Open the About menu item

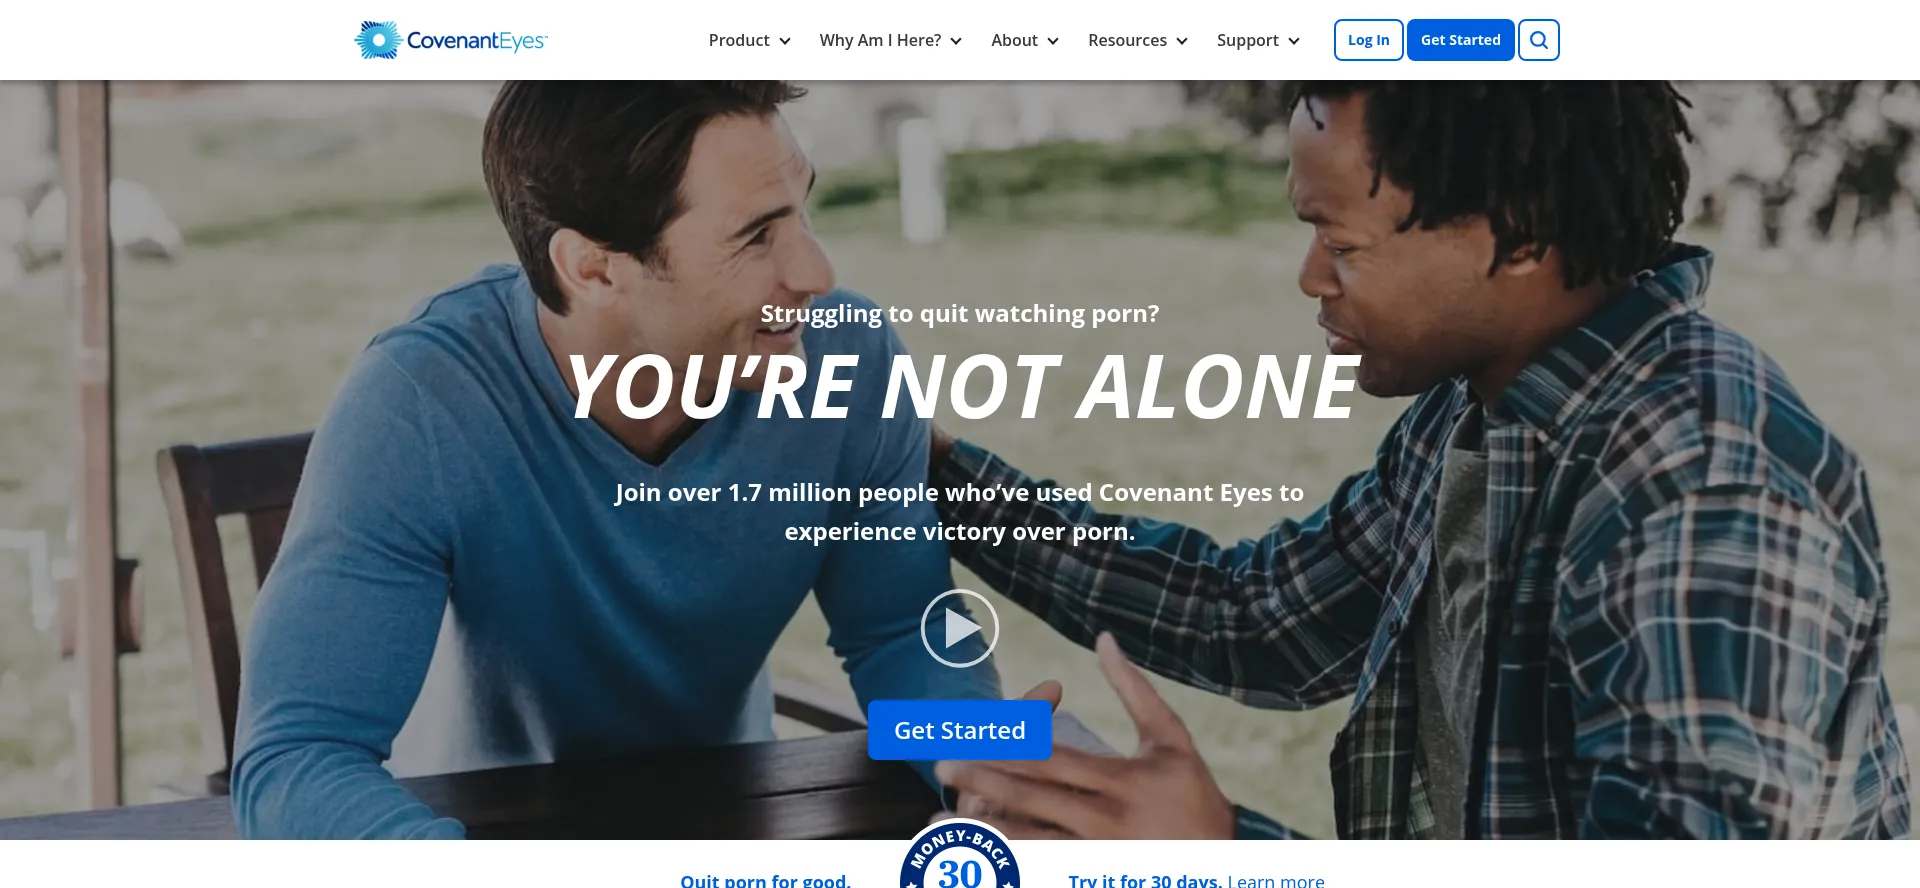1014,40
